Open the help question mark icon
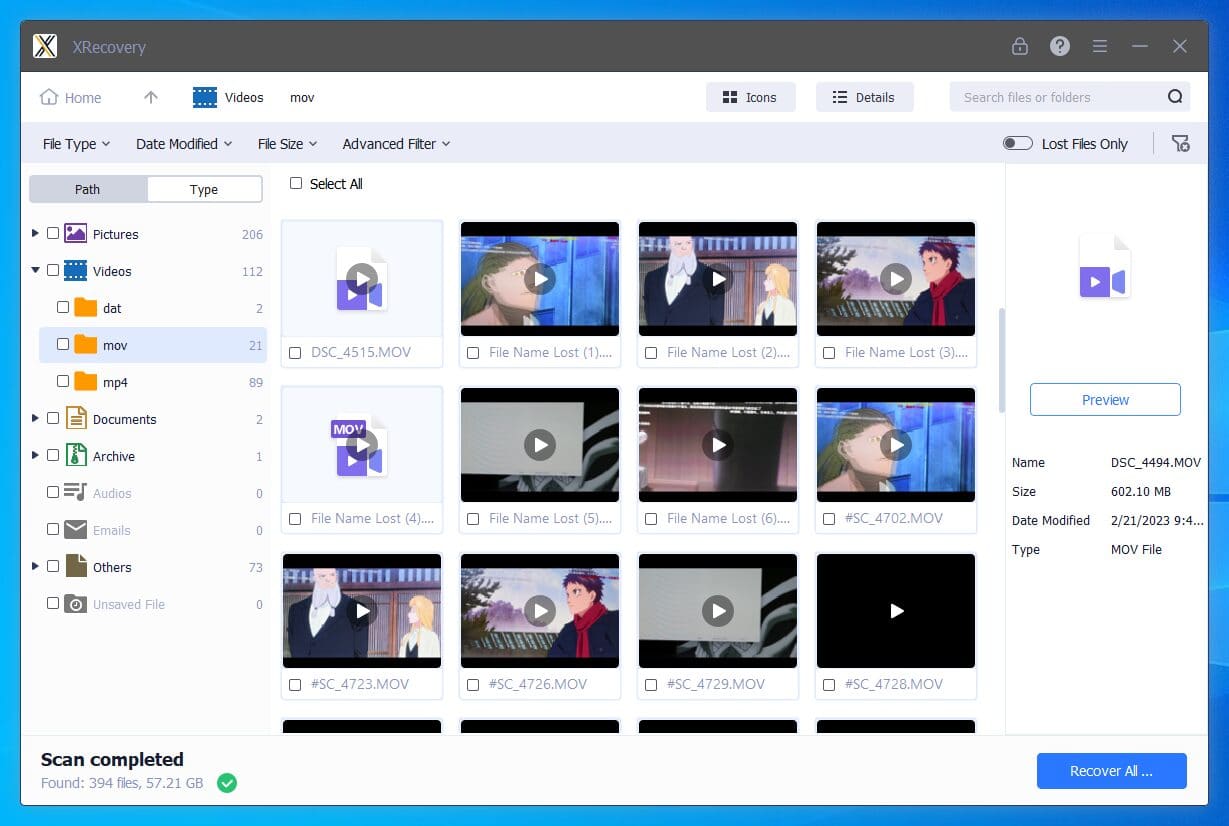The height and width of the screenshot is (826, 1229). [1059, 46]
